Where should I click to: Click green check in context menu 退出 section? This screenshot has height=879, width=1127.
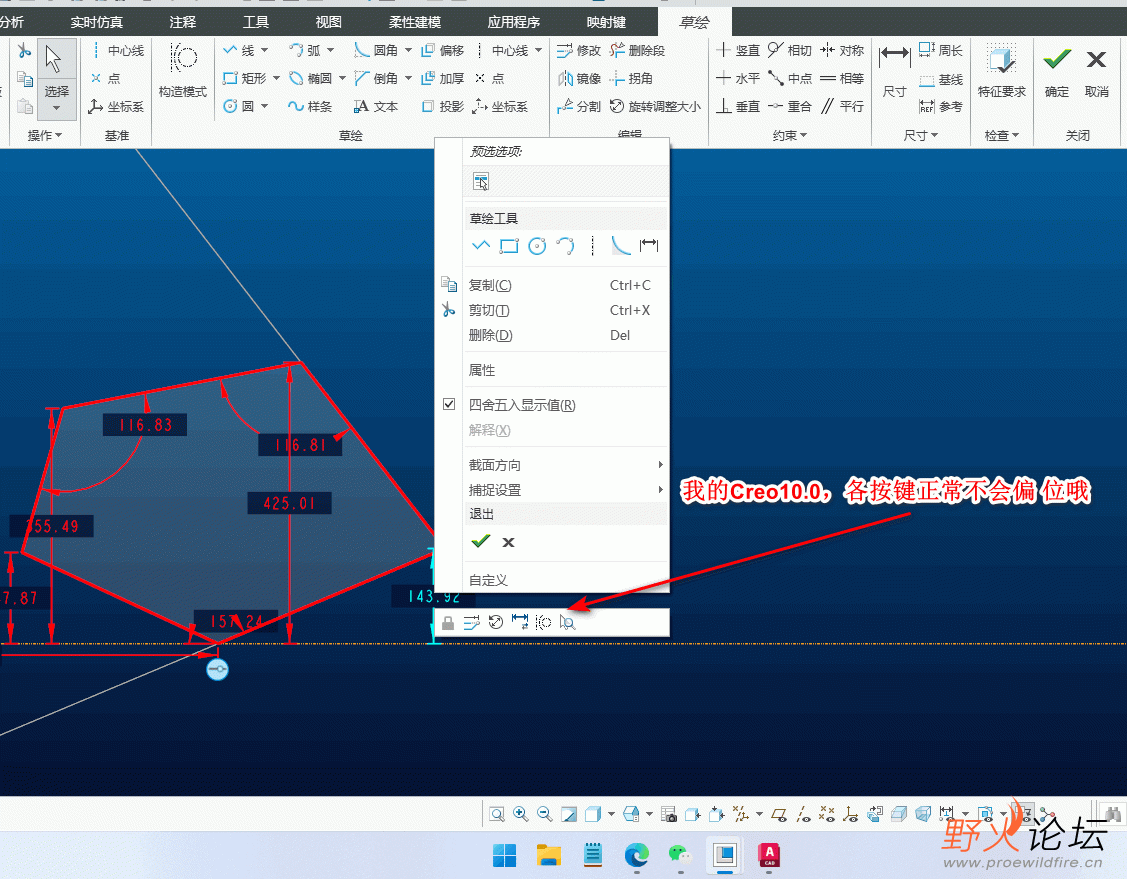point(480,541)
